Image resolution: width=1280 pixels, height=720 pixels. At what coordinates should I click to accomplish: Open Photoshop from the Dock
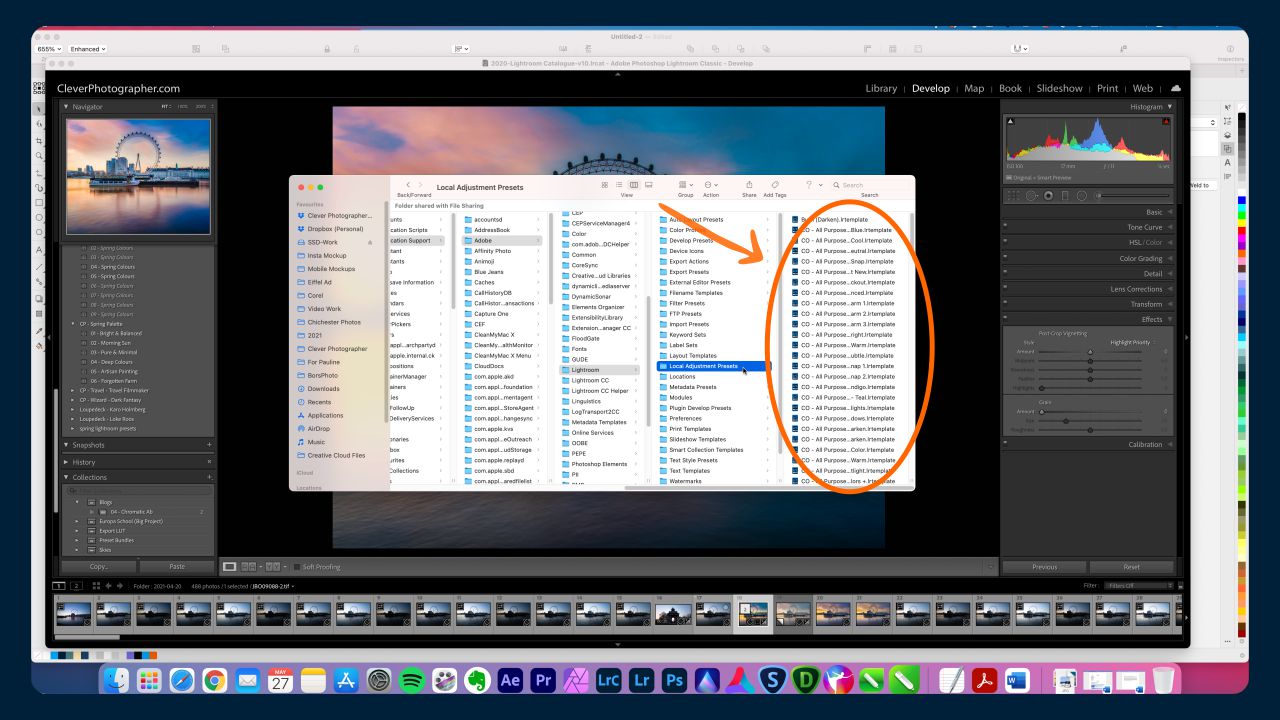coord(674,680)
